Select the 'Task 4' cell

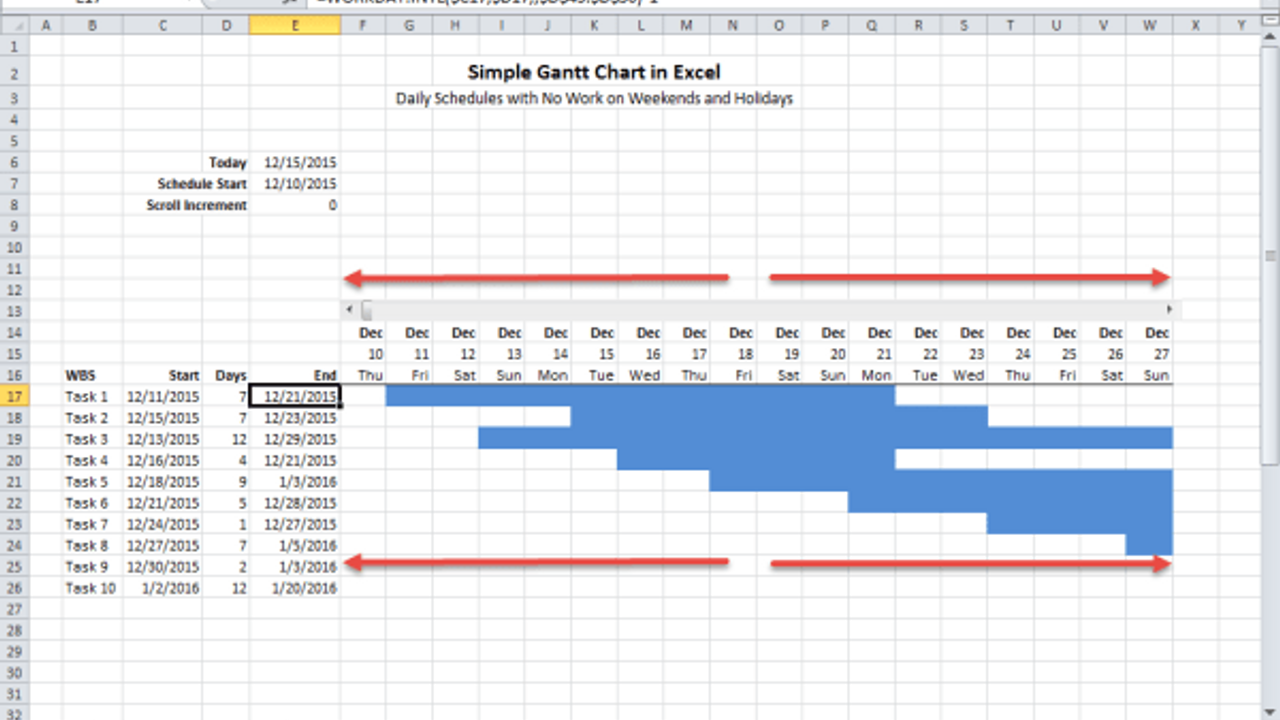(x=92, y=460)
